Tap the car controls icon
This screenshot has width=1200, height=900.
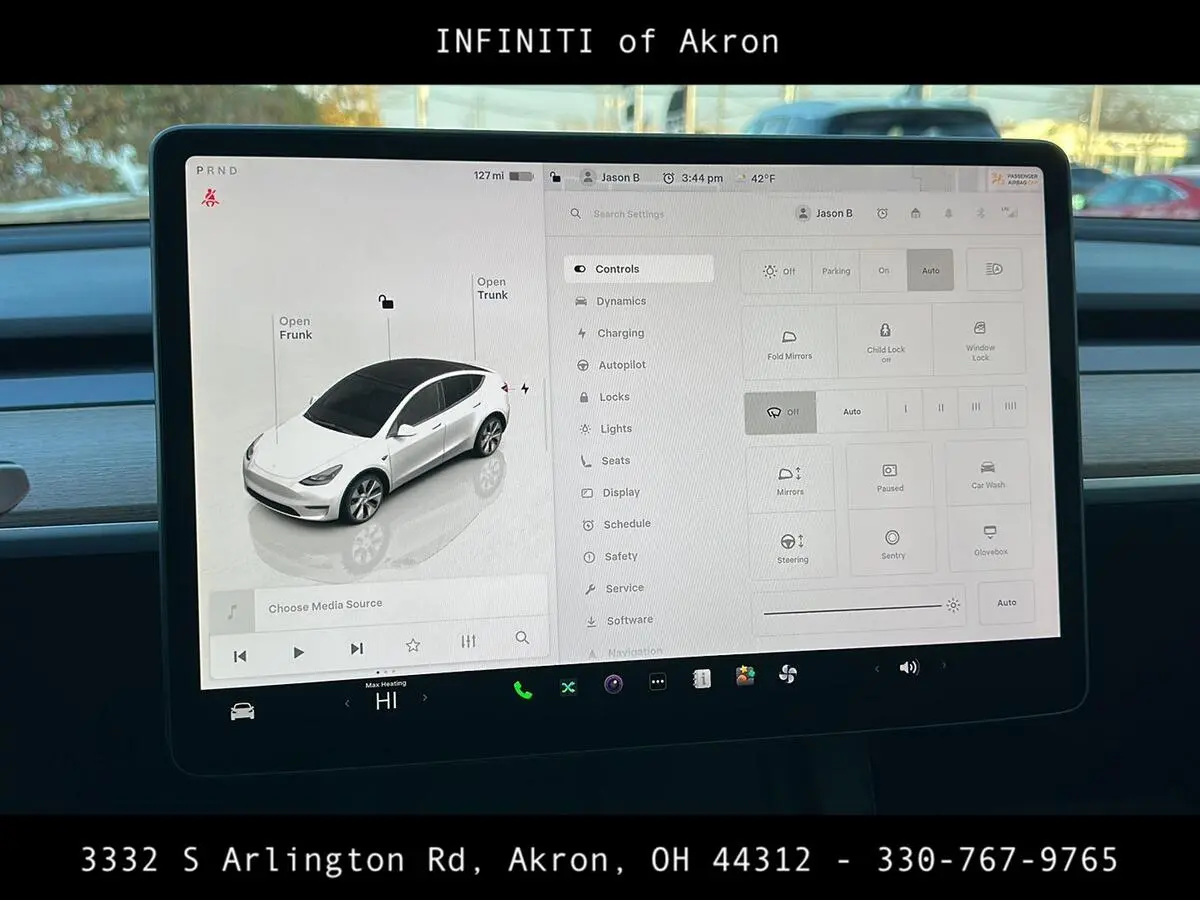coord(242,711)
